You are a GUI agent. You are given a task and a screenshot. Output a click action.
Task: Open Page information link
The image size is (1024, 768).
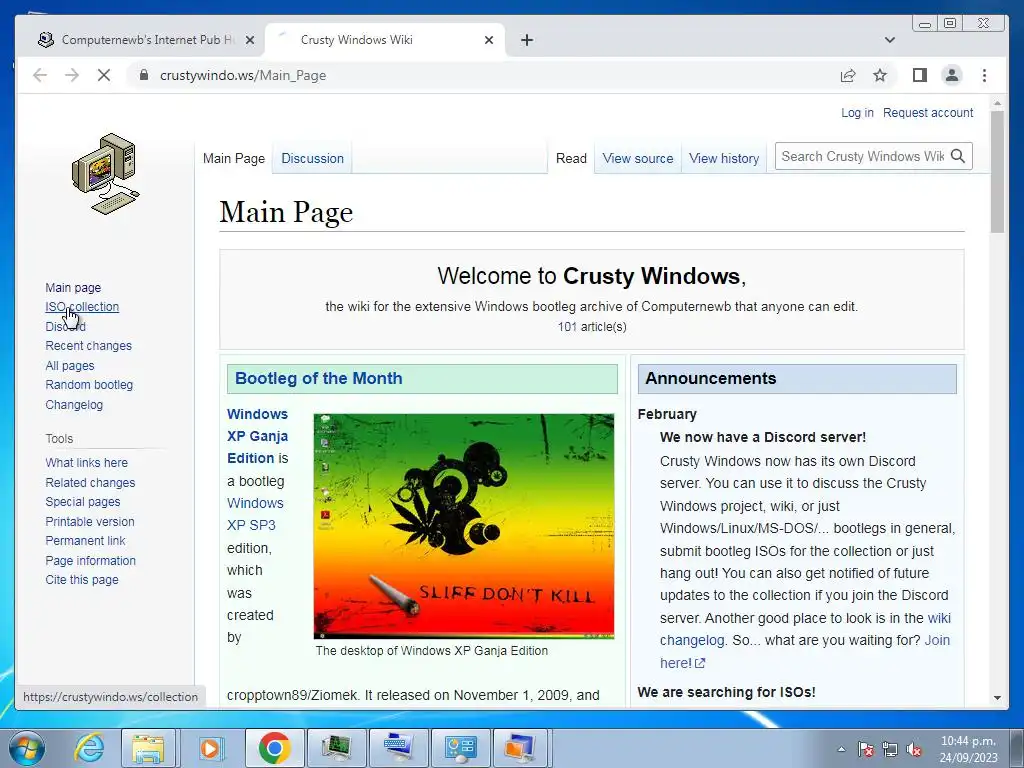pos(90,560)
